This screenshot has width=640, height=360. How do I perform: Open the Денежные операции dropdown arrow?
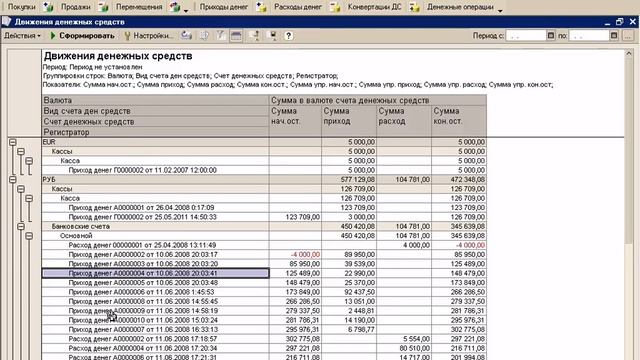coord(500,10)
